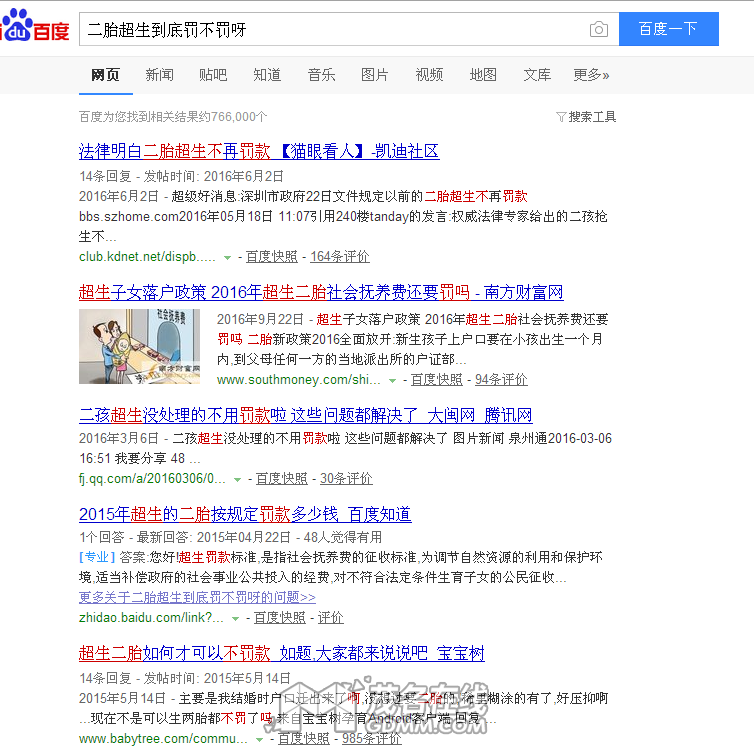Open 94条评价 link
754x747 pixels.
point(502,380)
